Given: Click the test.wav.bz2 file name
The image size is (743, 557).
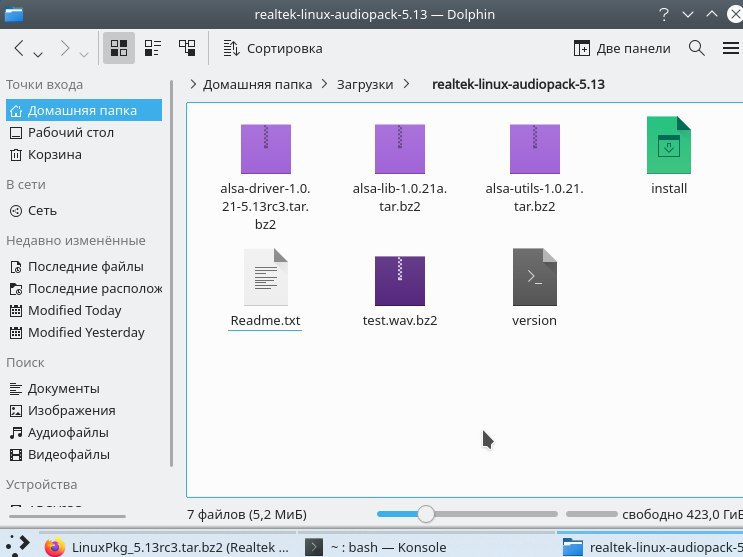Looking at the screenshot, I should click(x=399, y=320).
